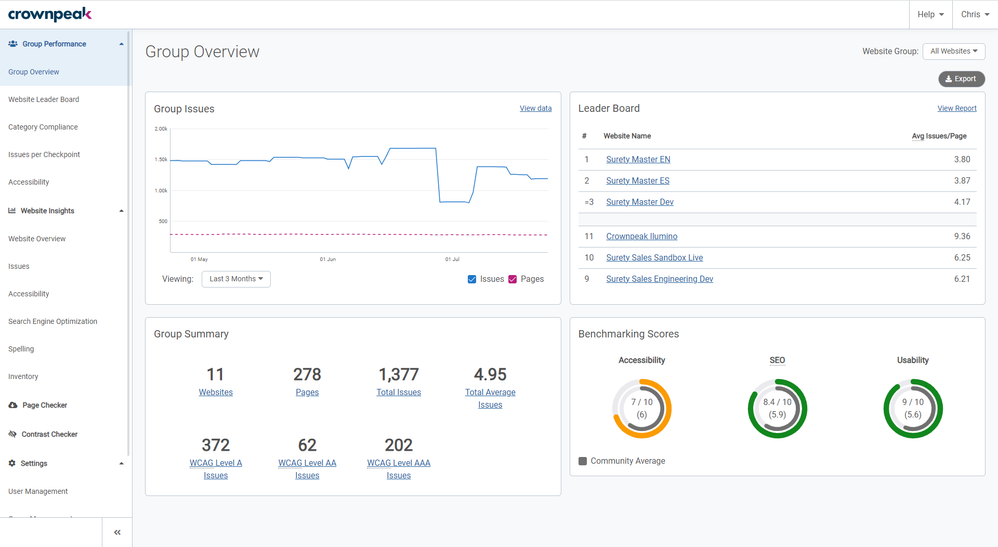Screen dimensions: 998x547
Task: Click the Websites summary link
Action: (216, 392)
